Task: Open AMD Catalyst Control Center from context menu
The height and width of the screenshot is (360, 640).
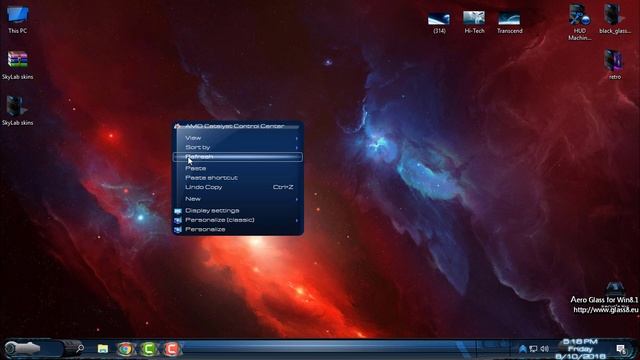Action: coord(238,126)
